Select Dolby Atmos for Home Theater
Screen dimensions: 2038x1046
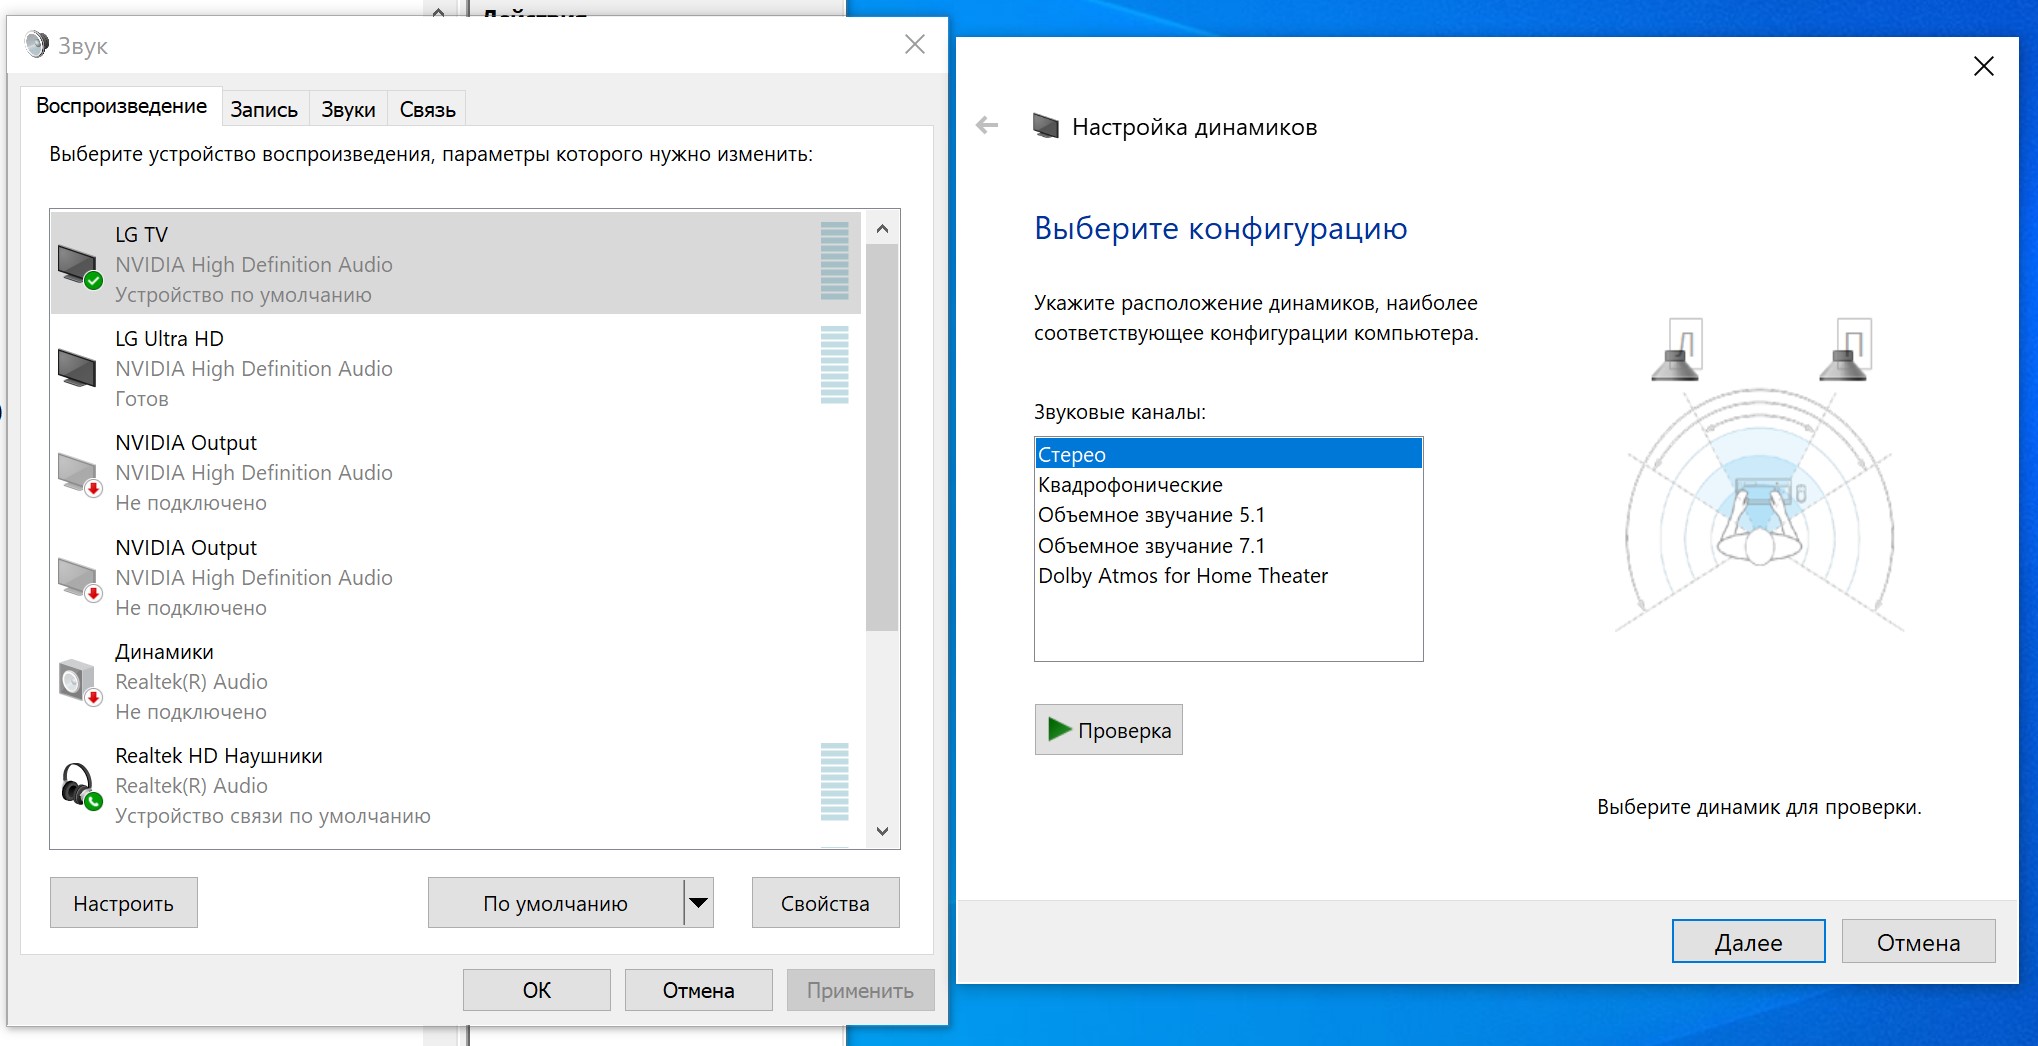click(x=1182, y=576)
